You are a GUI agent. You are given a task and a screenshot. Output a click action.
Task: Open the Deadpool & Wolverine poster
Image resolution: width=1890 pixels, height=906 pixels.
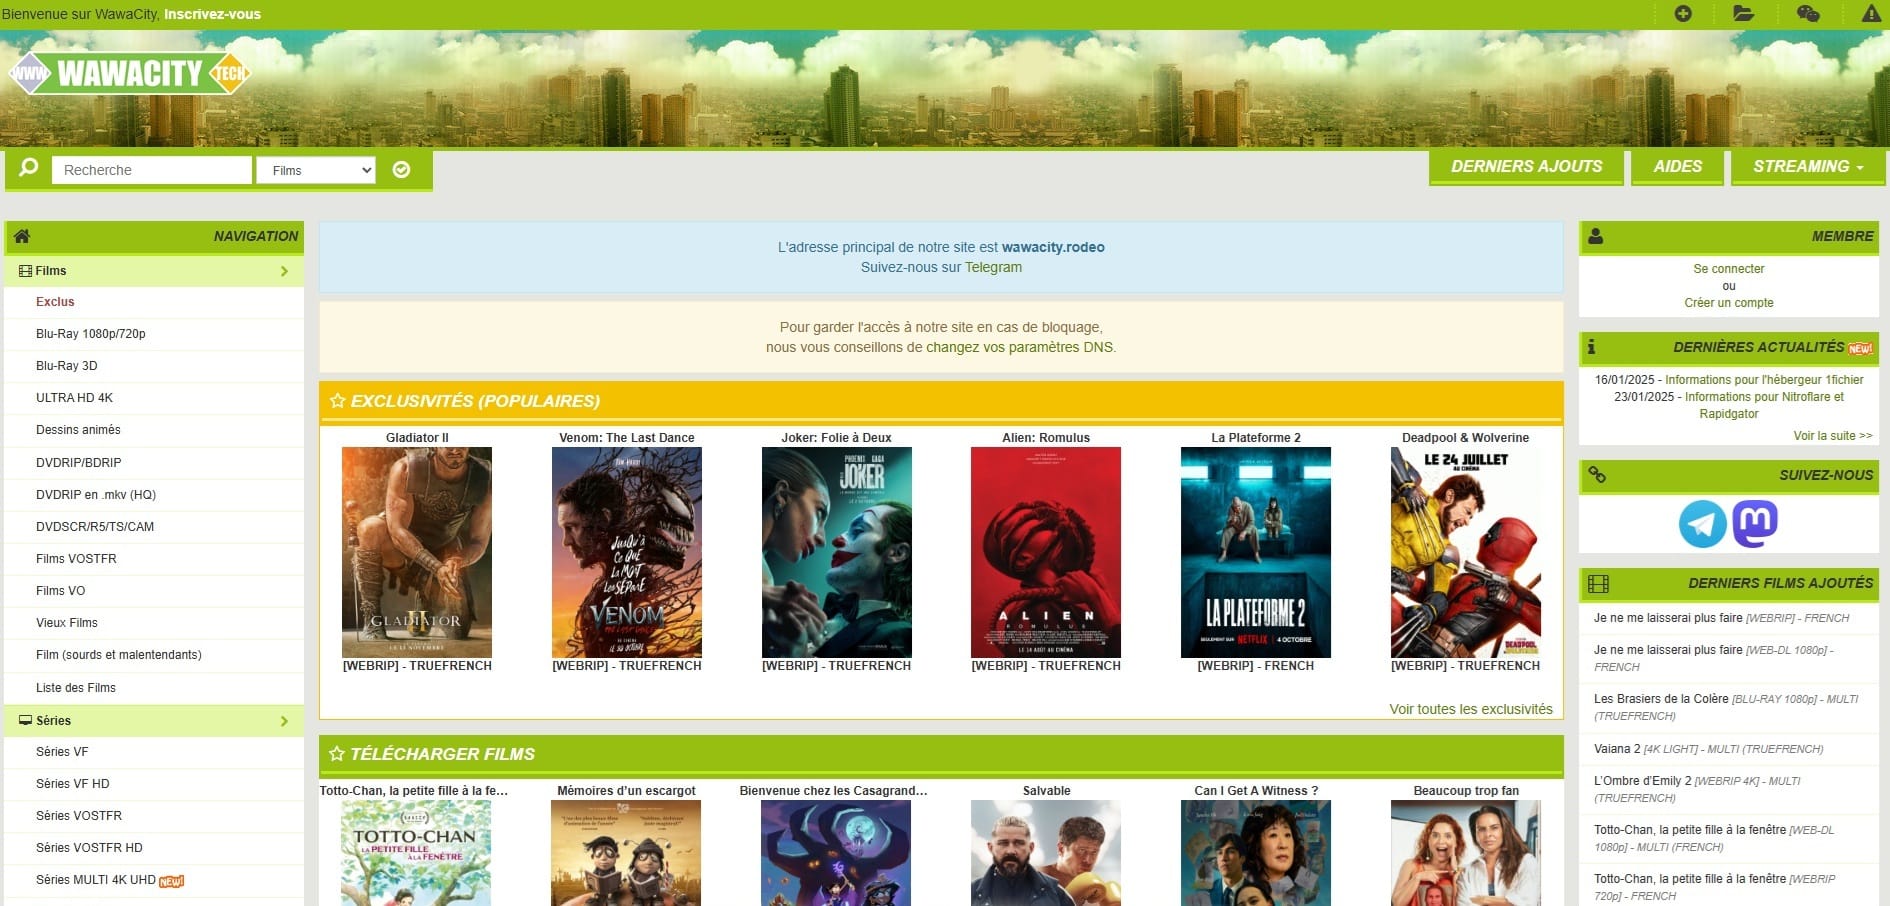1466,552
